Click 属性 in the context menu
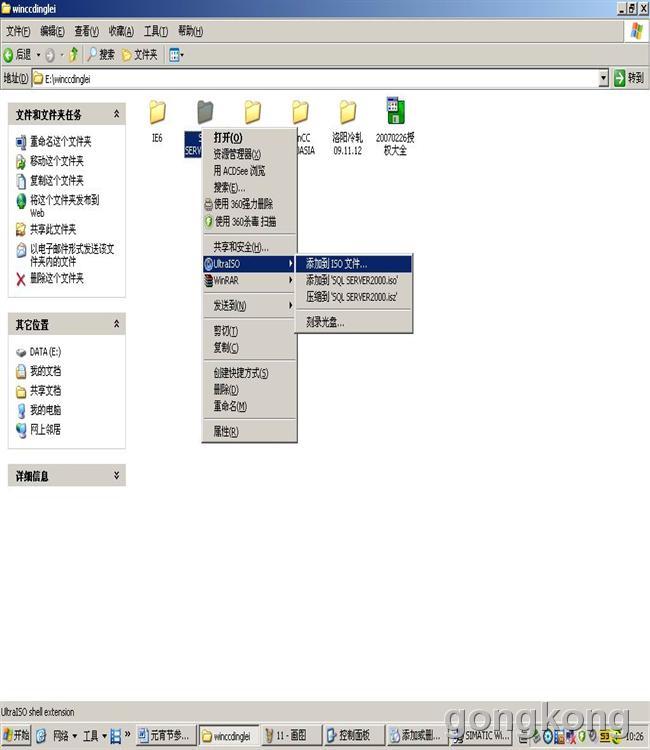The image size is (650, 750). click(x=225, y=432)
